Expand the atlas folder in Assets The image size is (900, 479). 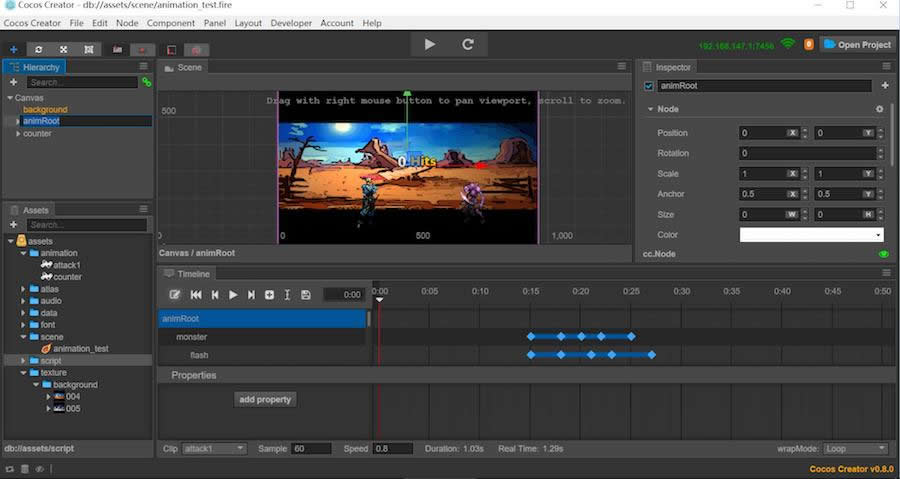point(23,289)
